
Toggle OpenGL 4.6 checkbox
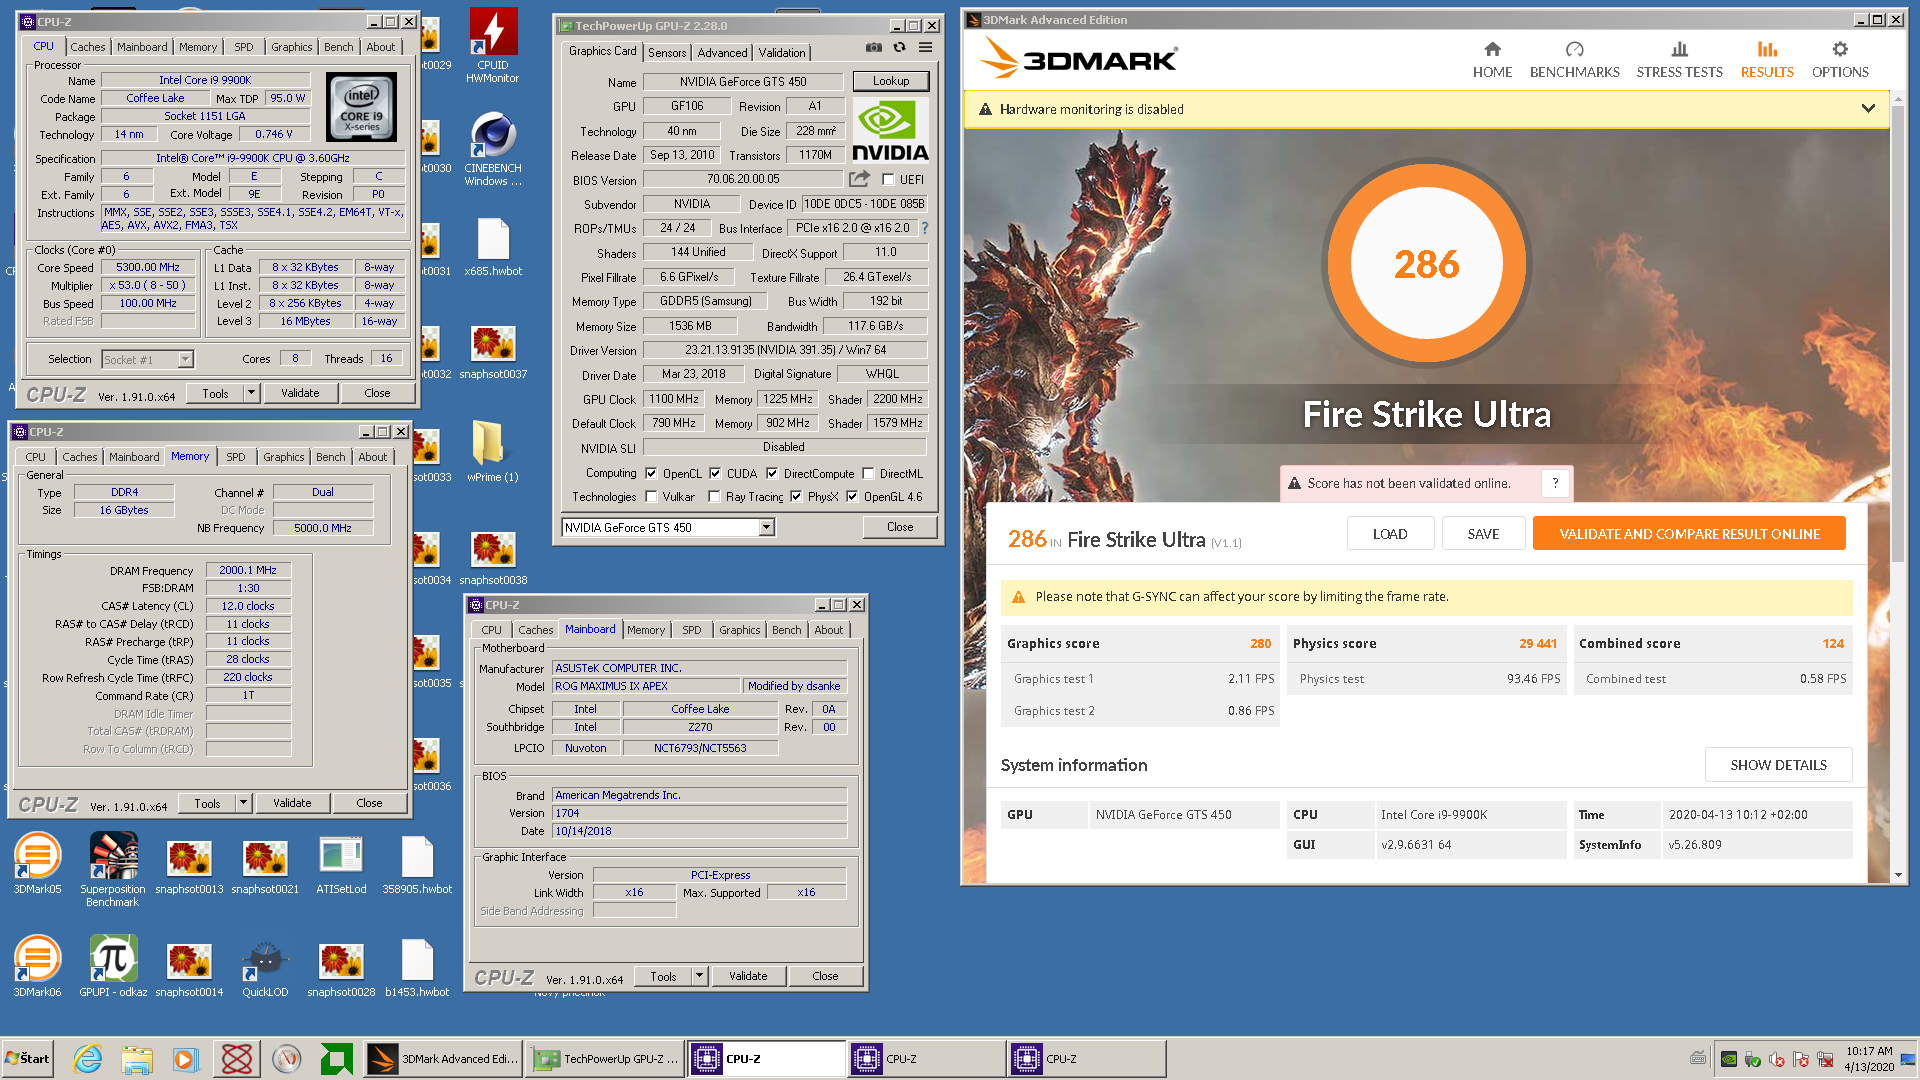[852, 497]
